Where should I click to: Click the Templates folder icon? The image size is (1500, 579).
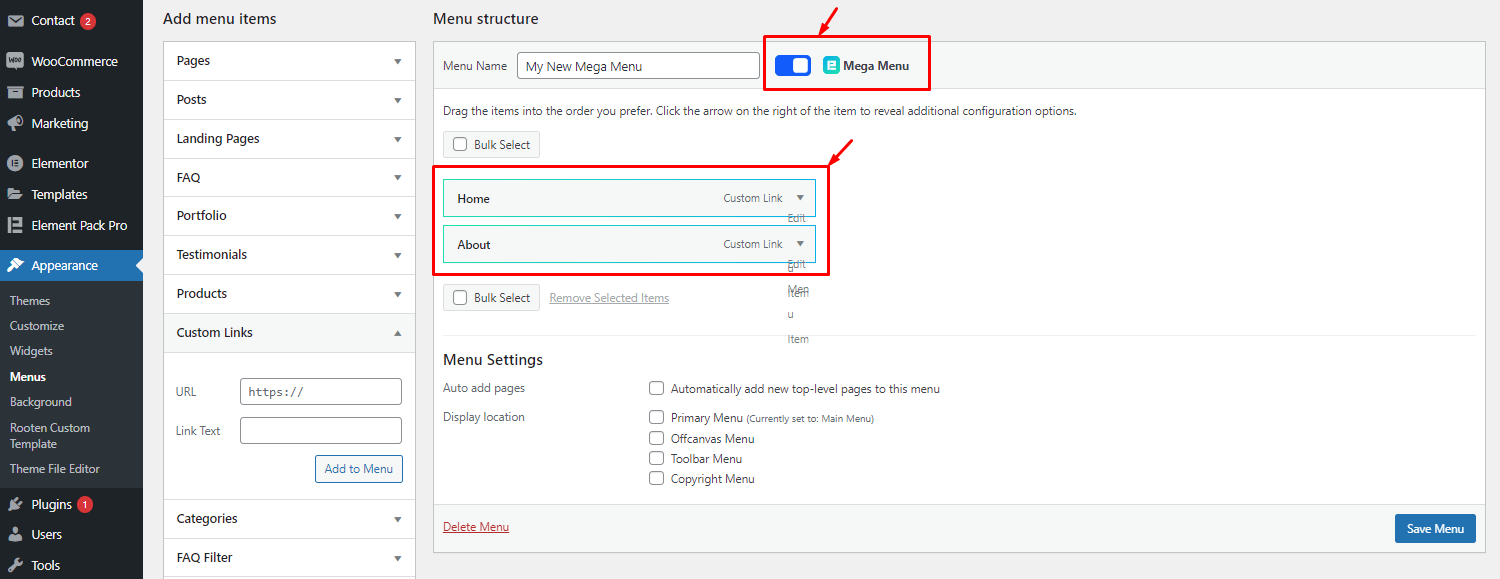click(15, 194)
